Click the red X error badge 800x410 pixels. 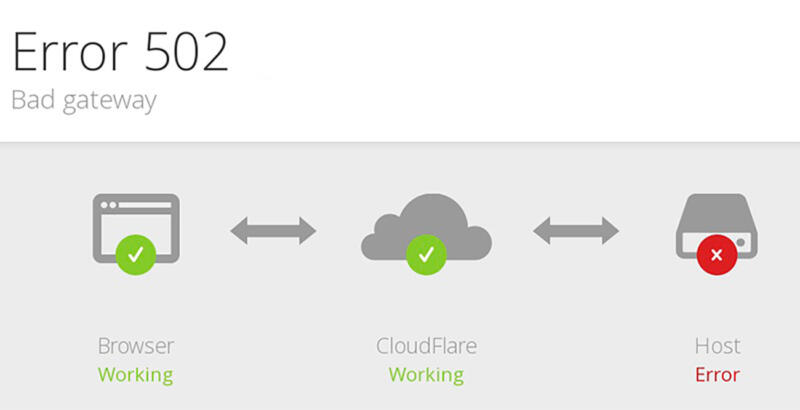click(x=717, y=254)
